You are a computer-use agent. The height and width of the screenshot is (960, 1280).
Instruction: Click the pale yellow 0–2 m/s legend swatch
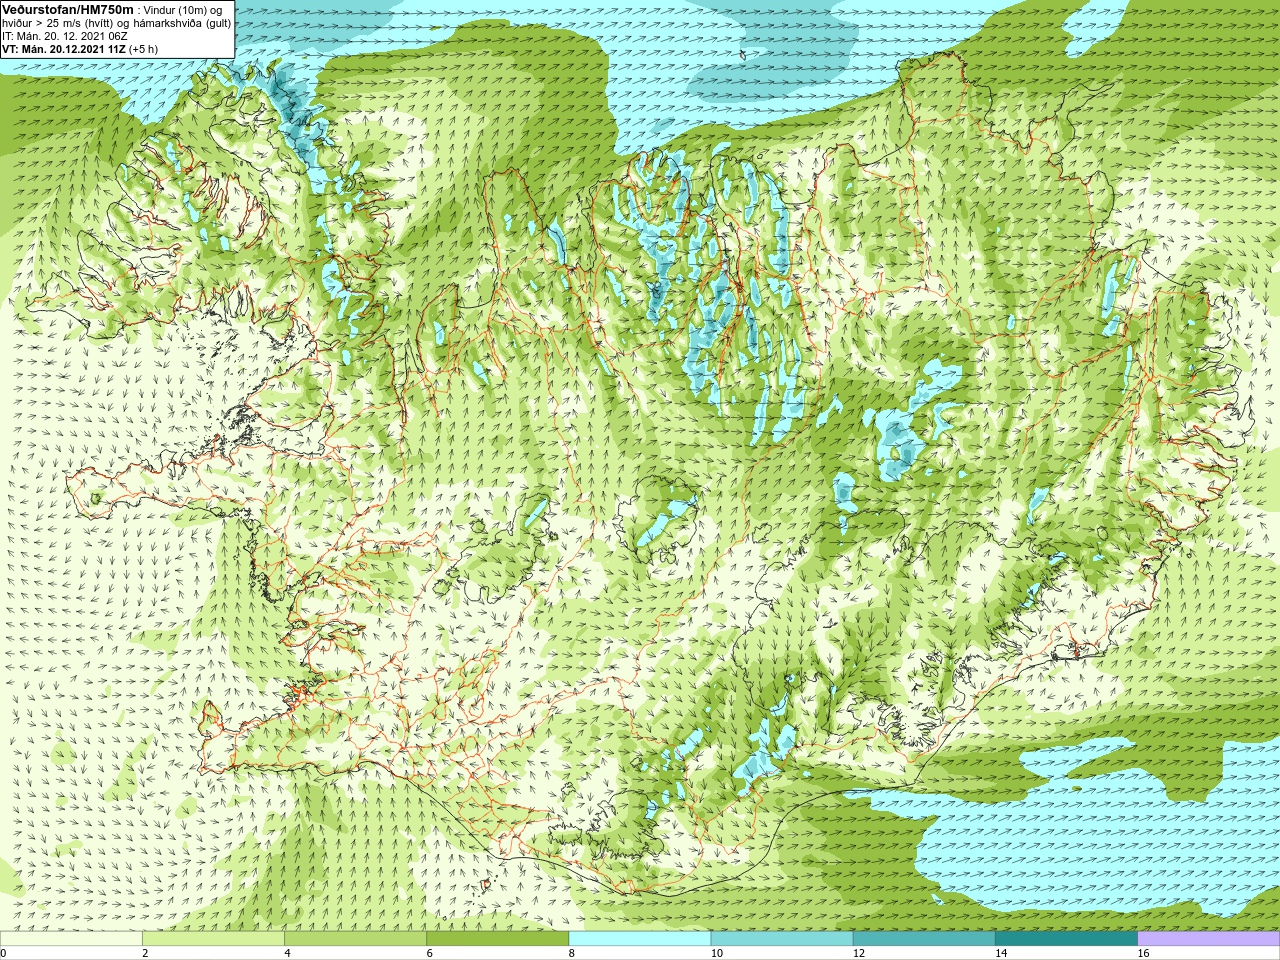71,939
